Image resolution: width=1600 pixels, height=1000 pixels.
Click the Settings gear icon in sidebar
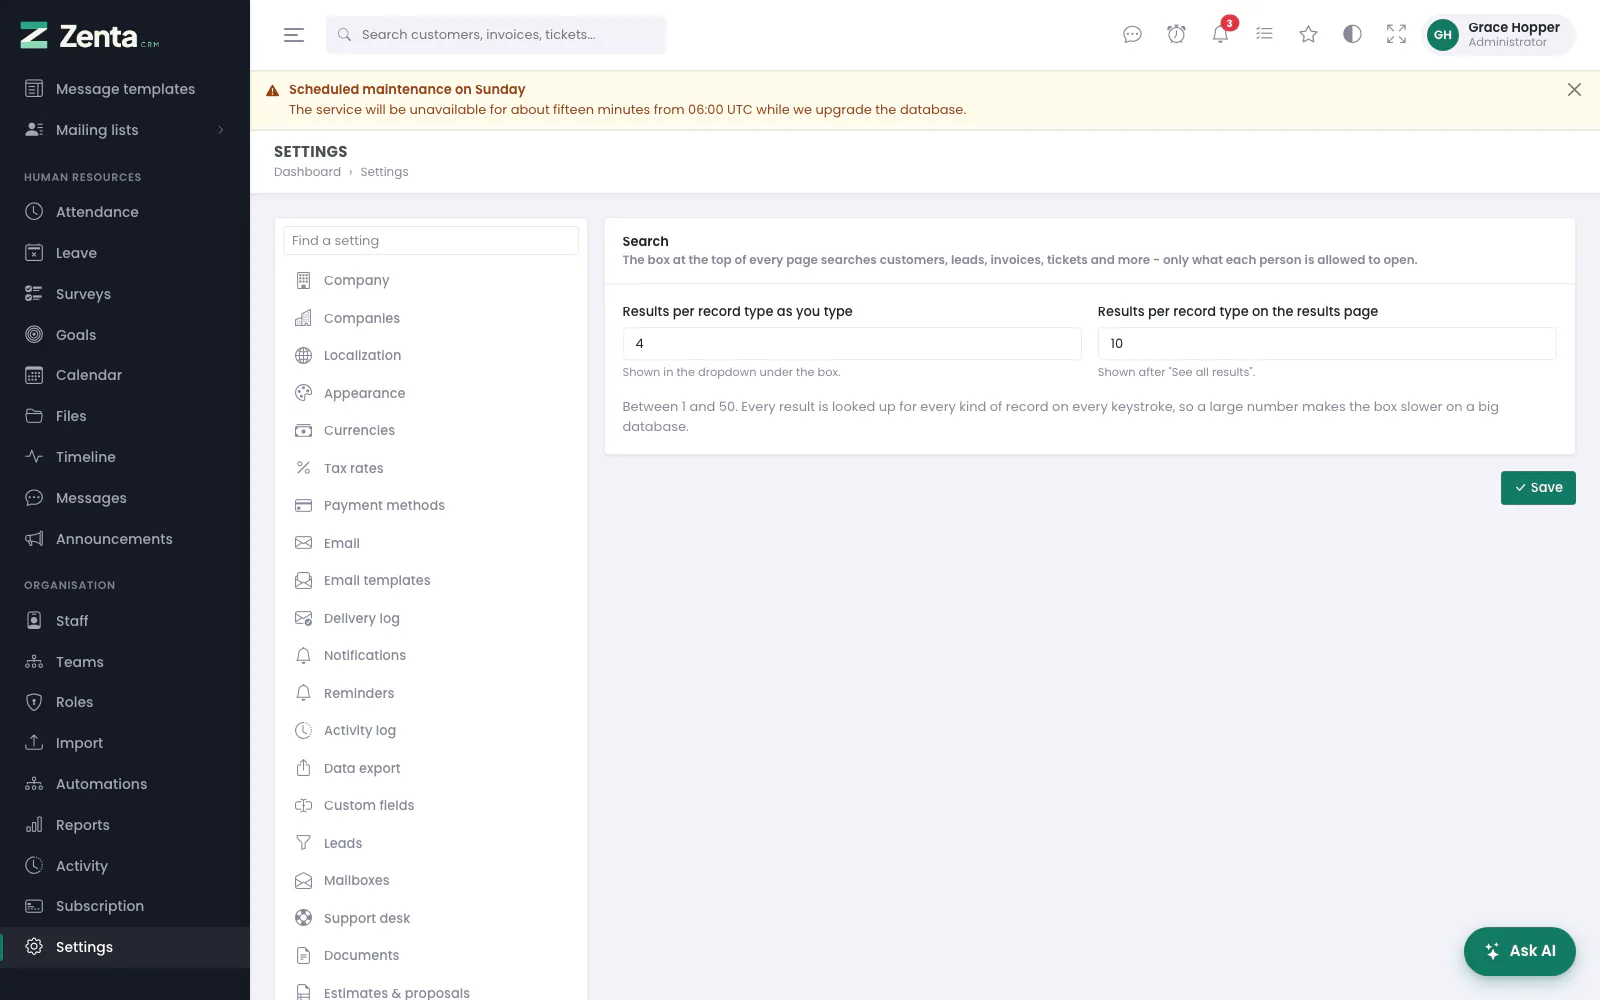click(x=34, y=947)
